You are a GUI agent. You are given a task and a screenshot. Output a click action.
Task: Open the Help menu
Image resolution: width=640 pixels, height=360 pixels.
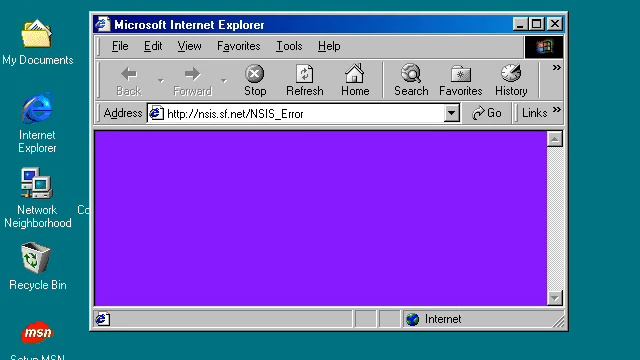[329, 46]
